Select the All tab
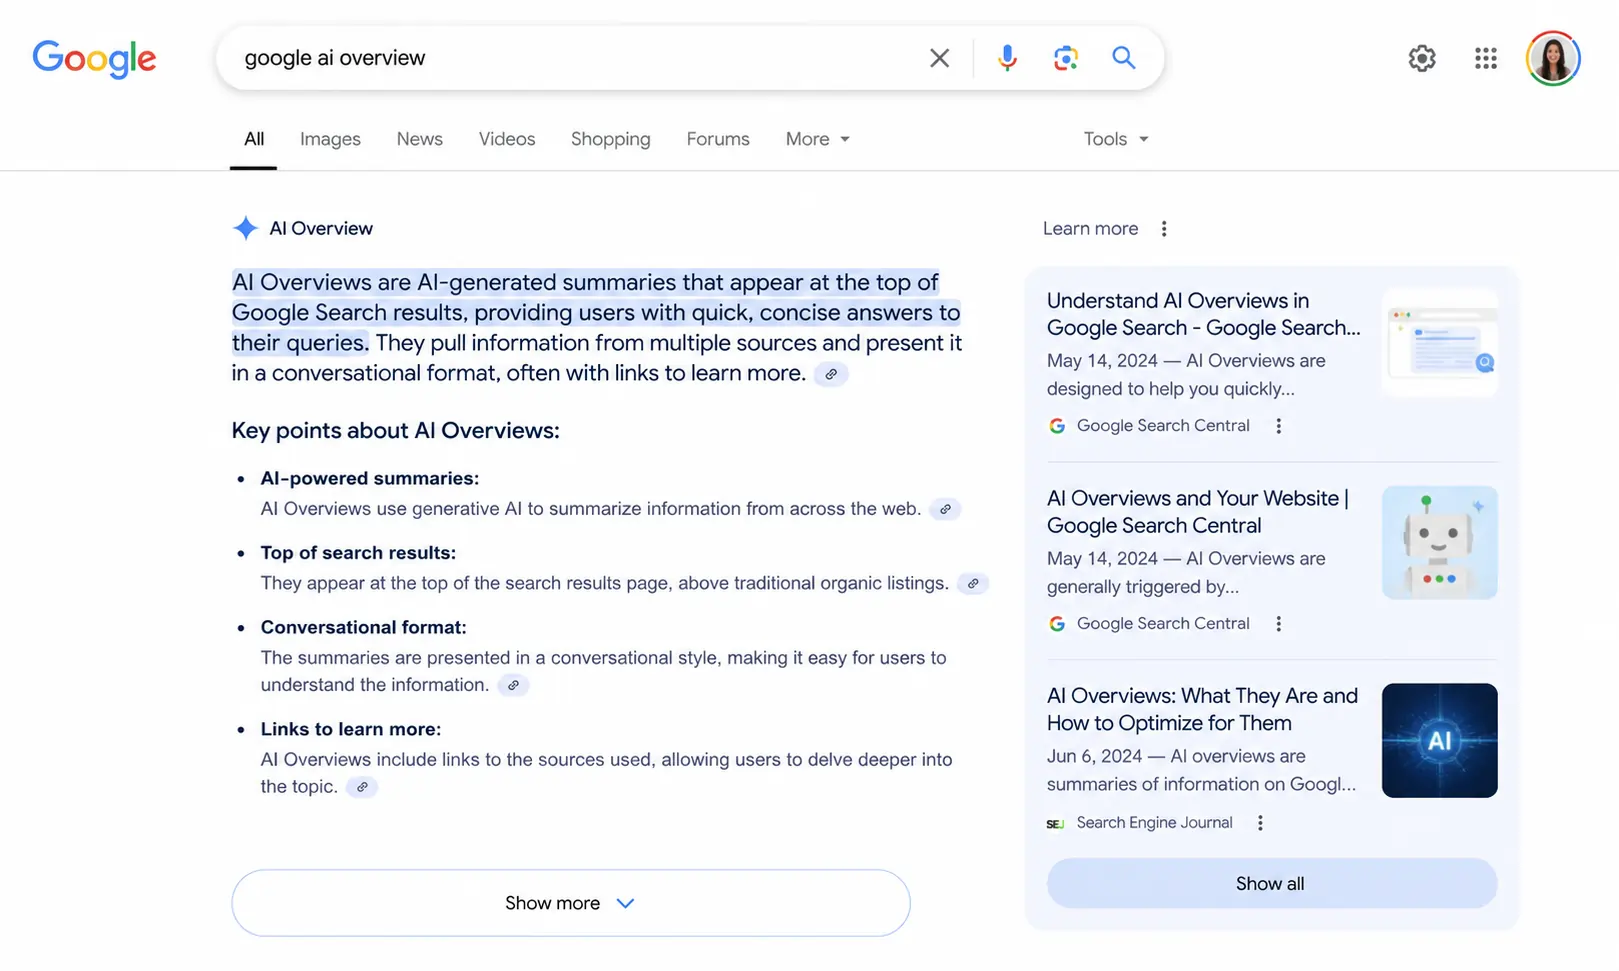The height and width of the screenshot is (971, 1619). point(254,139)
